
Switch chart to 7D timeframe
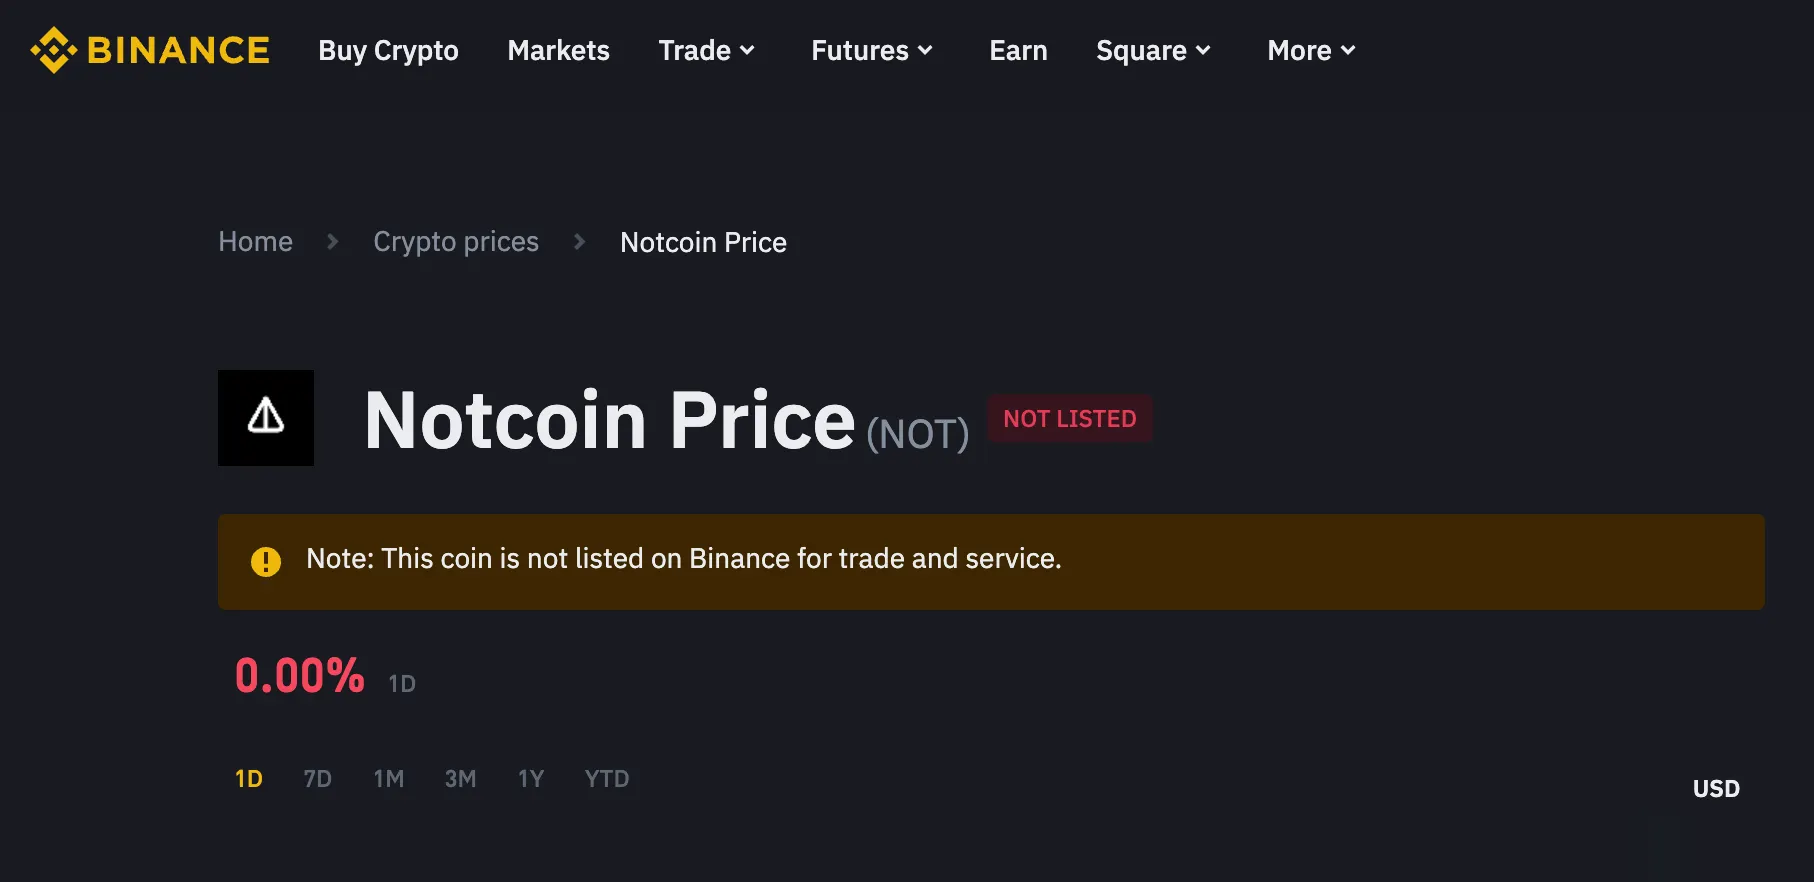pyautogui.click(x=318, y=779)
